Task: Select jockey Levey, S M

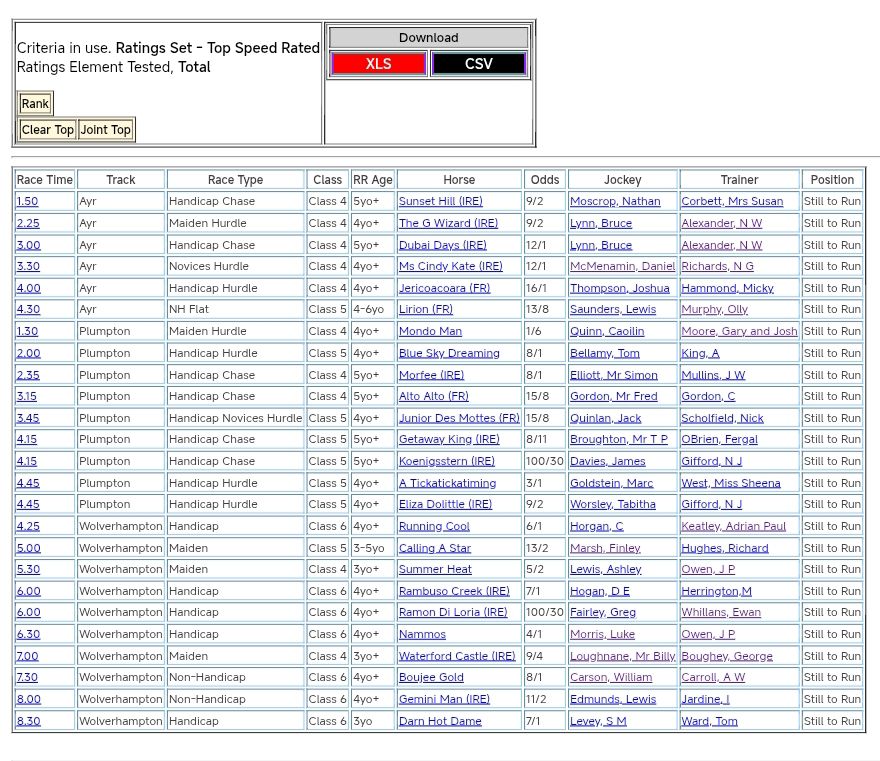Action: pos(598,721)
